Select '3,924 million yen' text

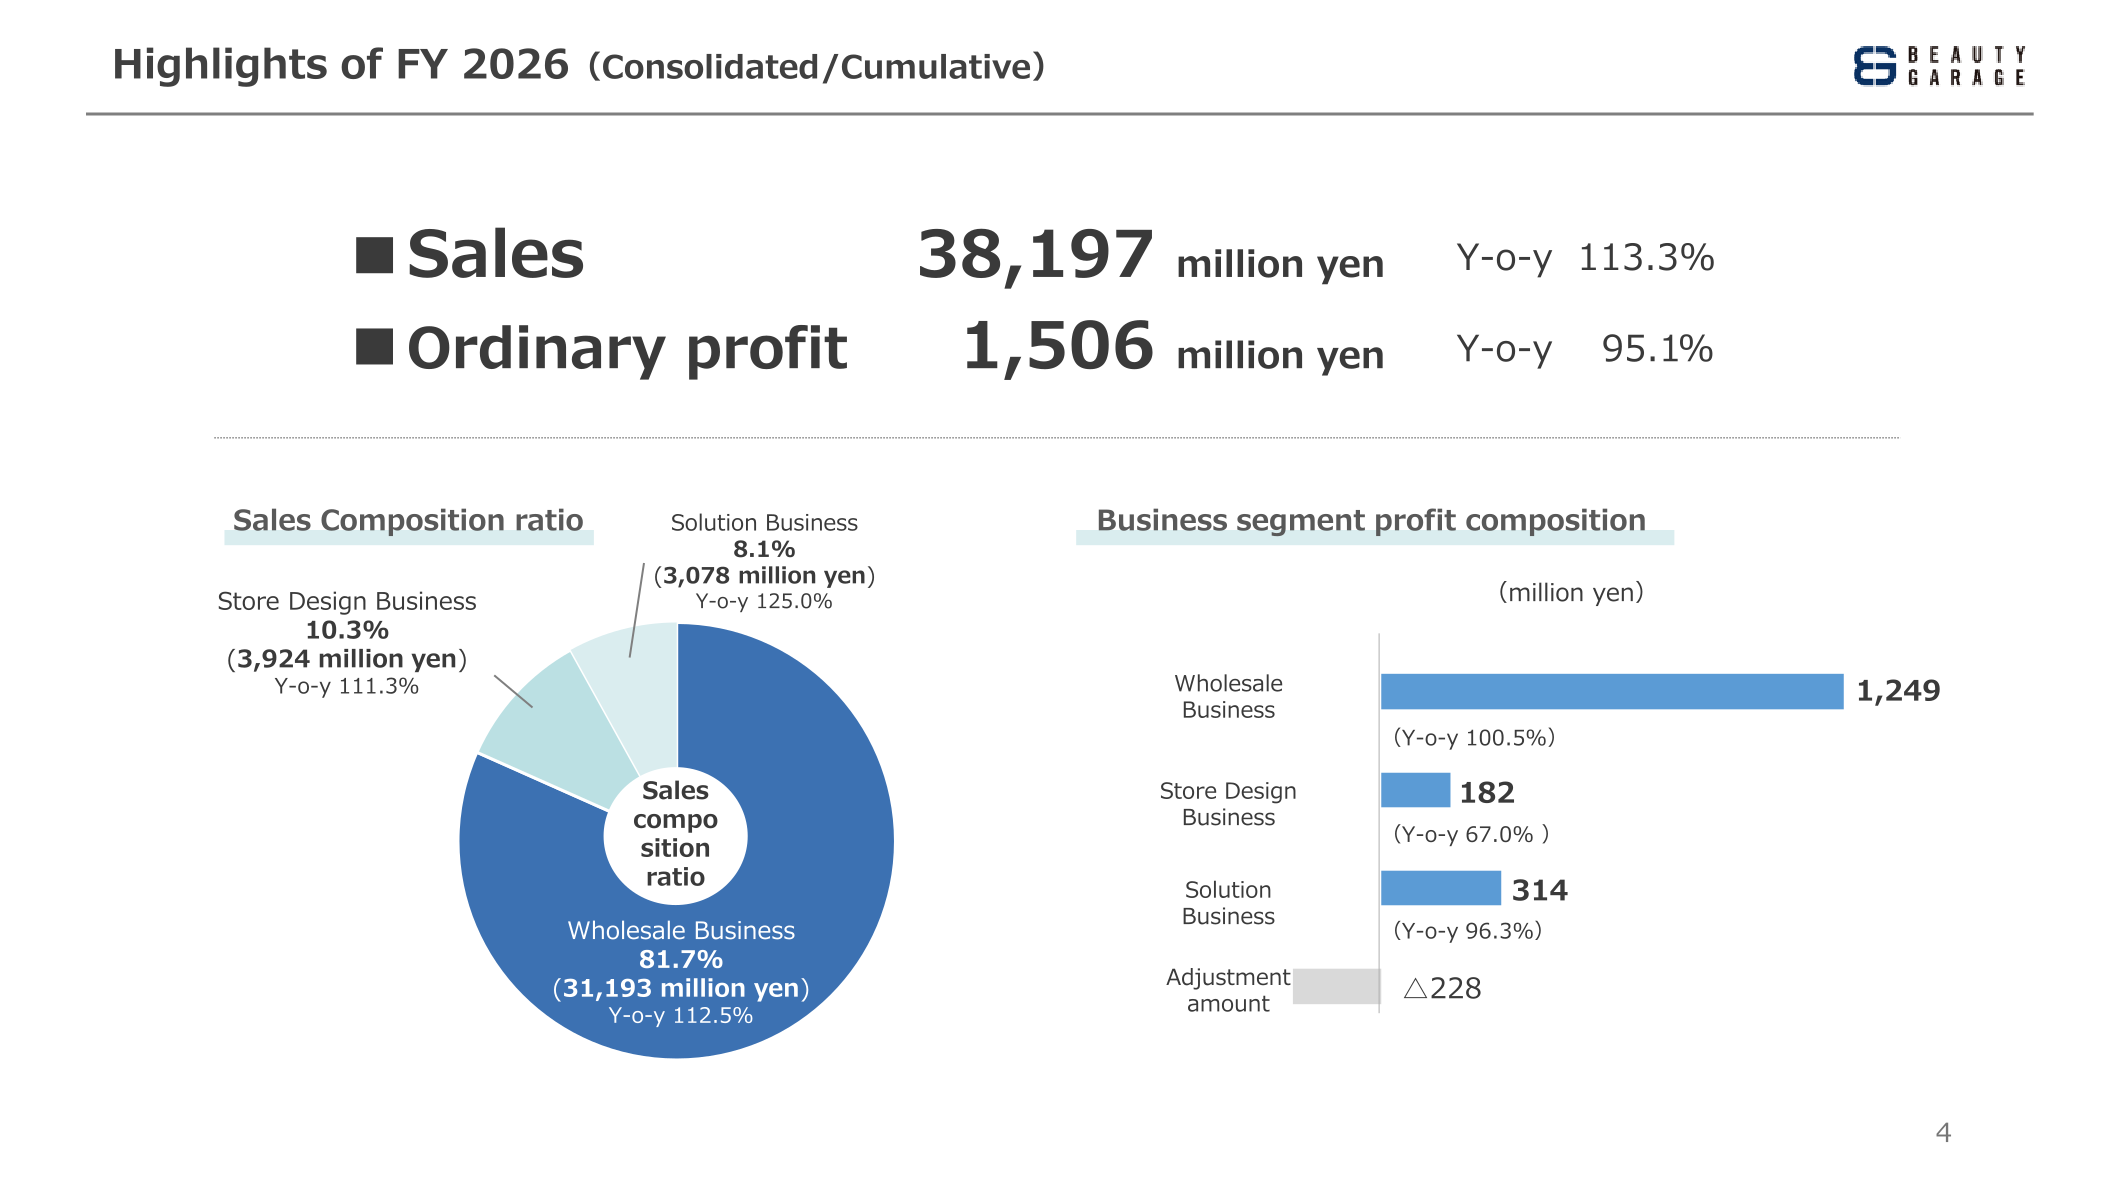(347, 659)
